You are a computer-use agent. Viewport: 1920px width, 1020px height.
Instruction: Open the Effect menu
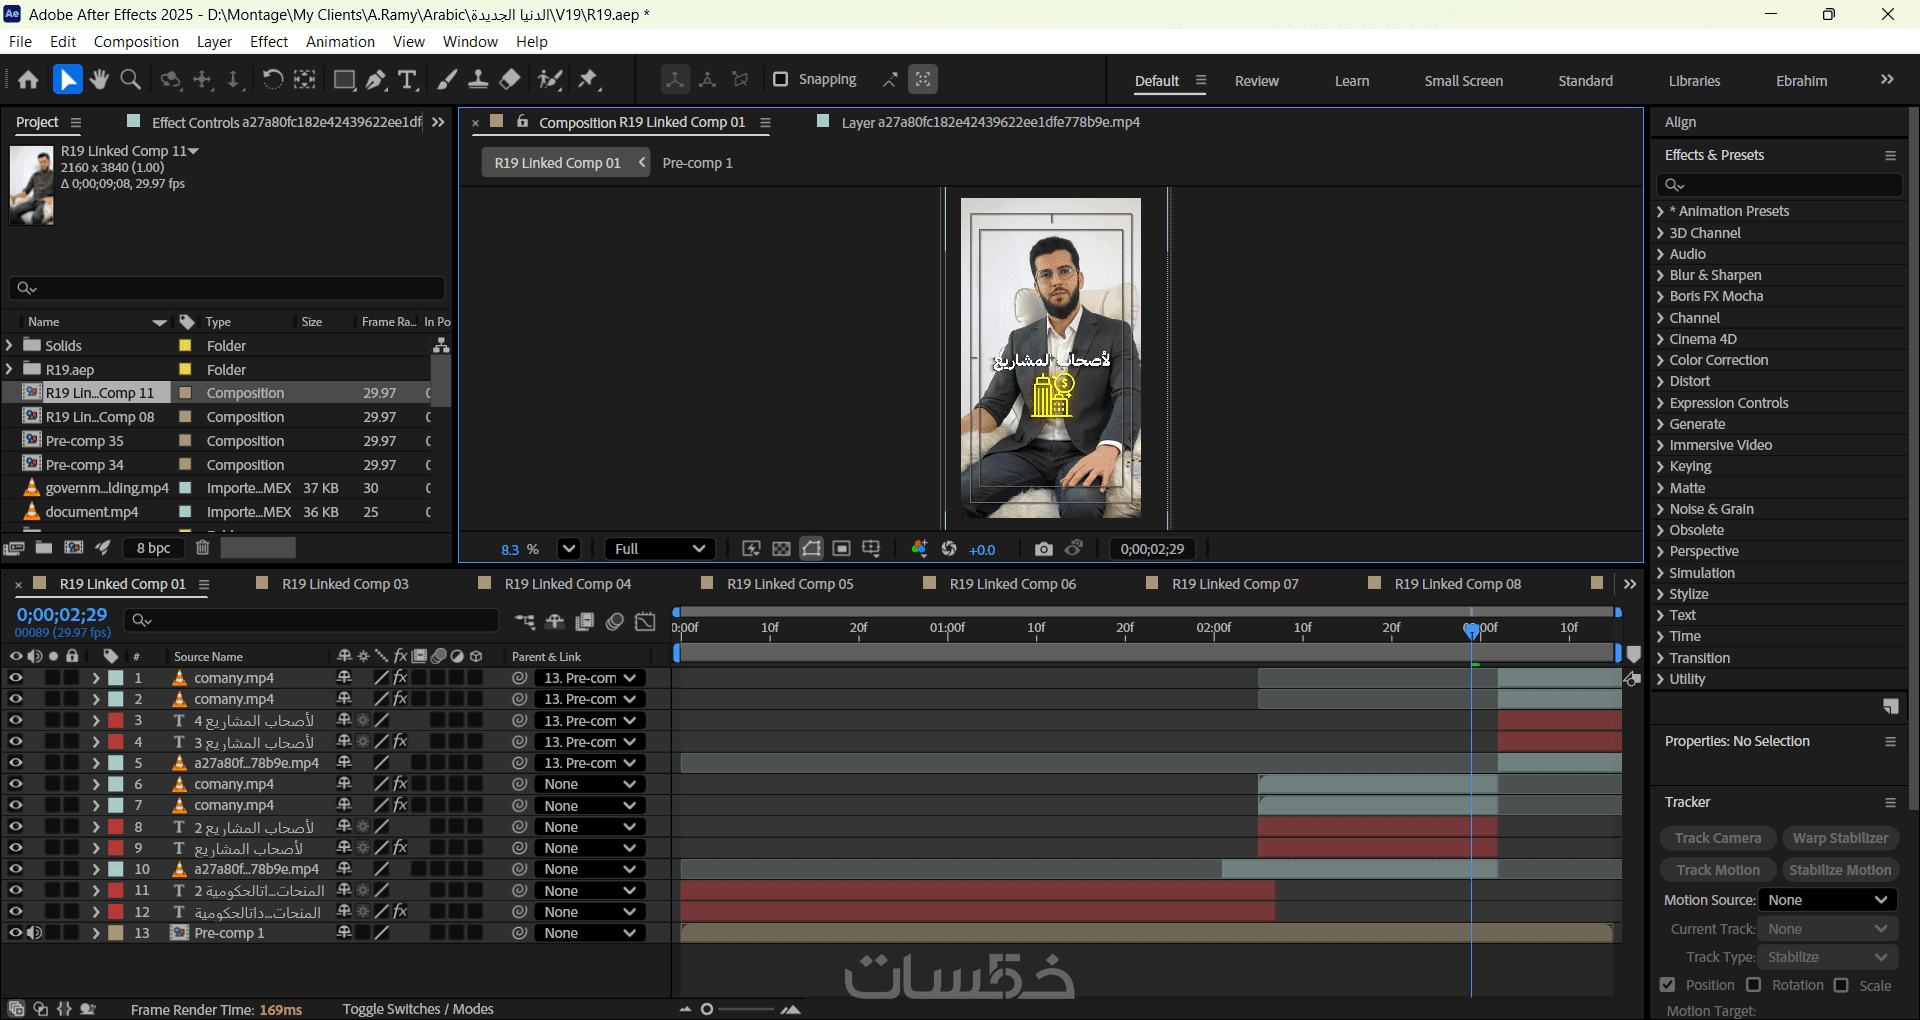click(x=269, y=42)
